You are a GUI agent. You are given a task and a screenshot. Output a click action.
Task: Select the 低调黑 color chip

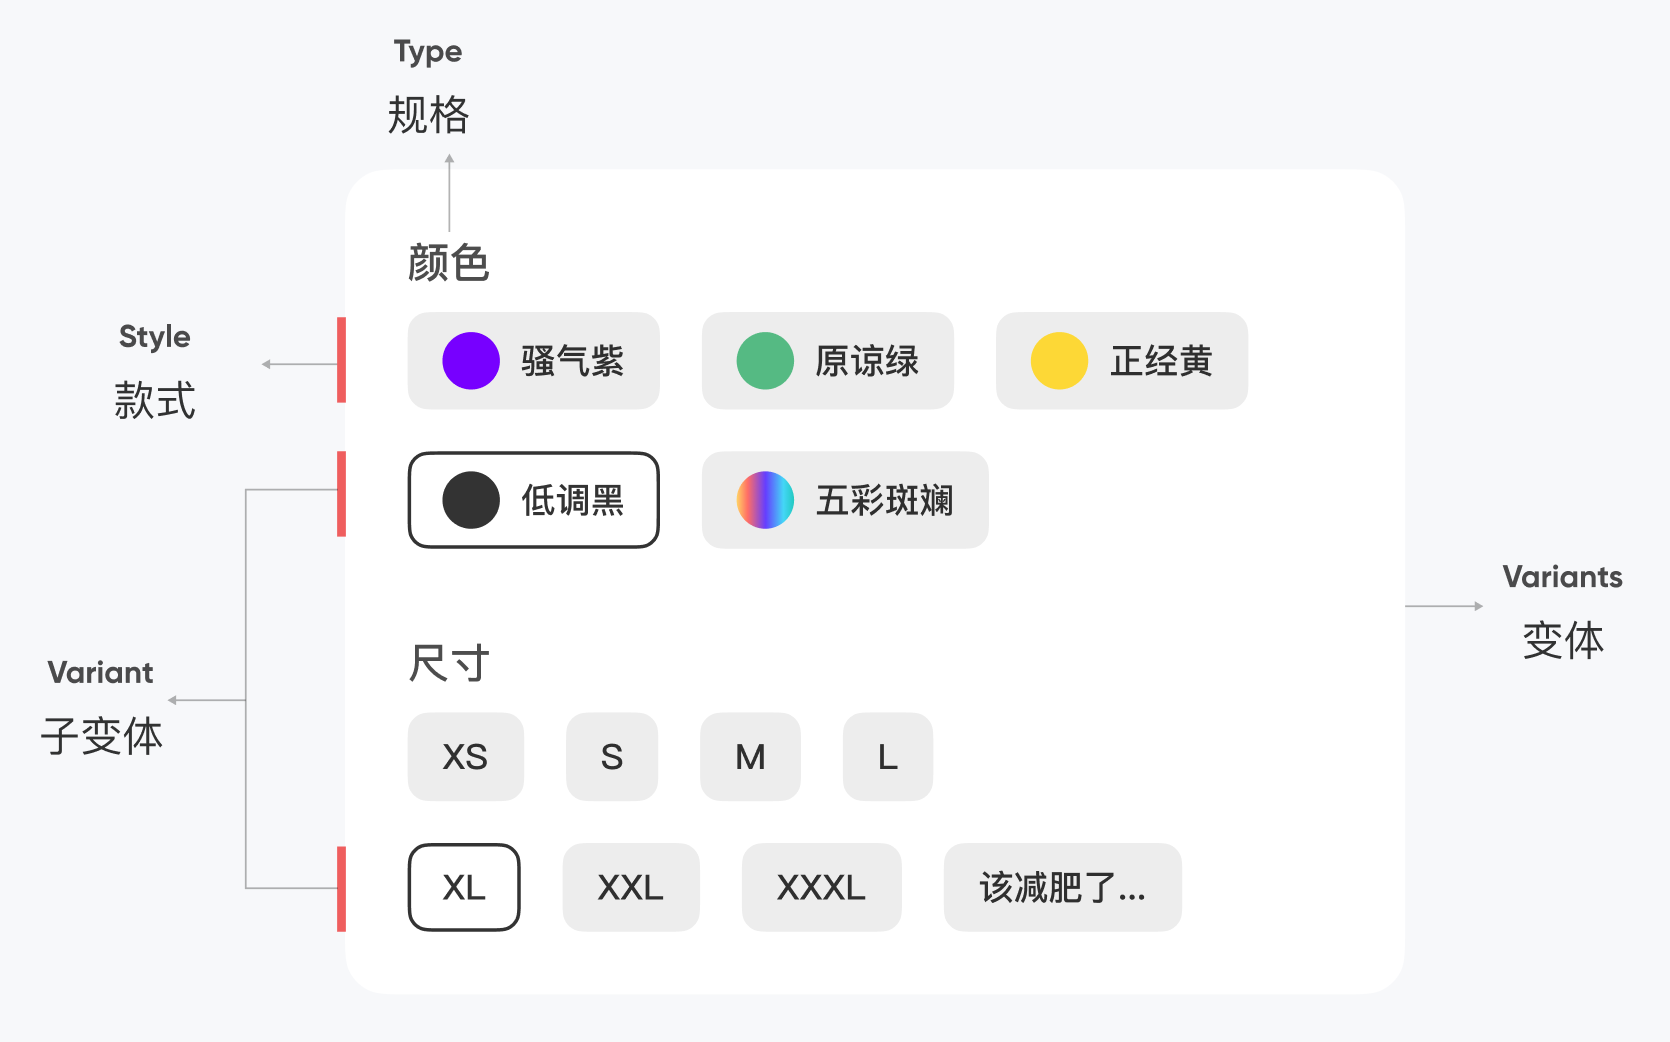[x=571, y=500]
